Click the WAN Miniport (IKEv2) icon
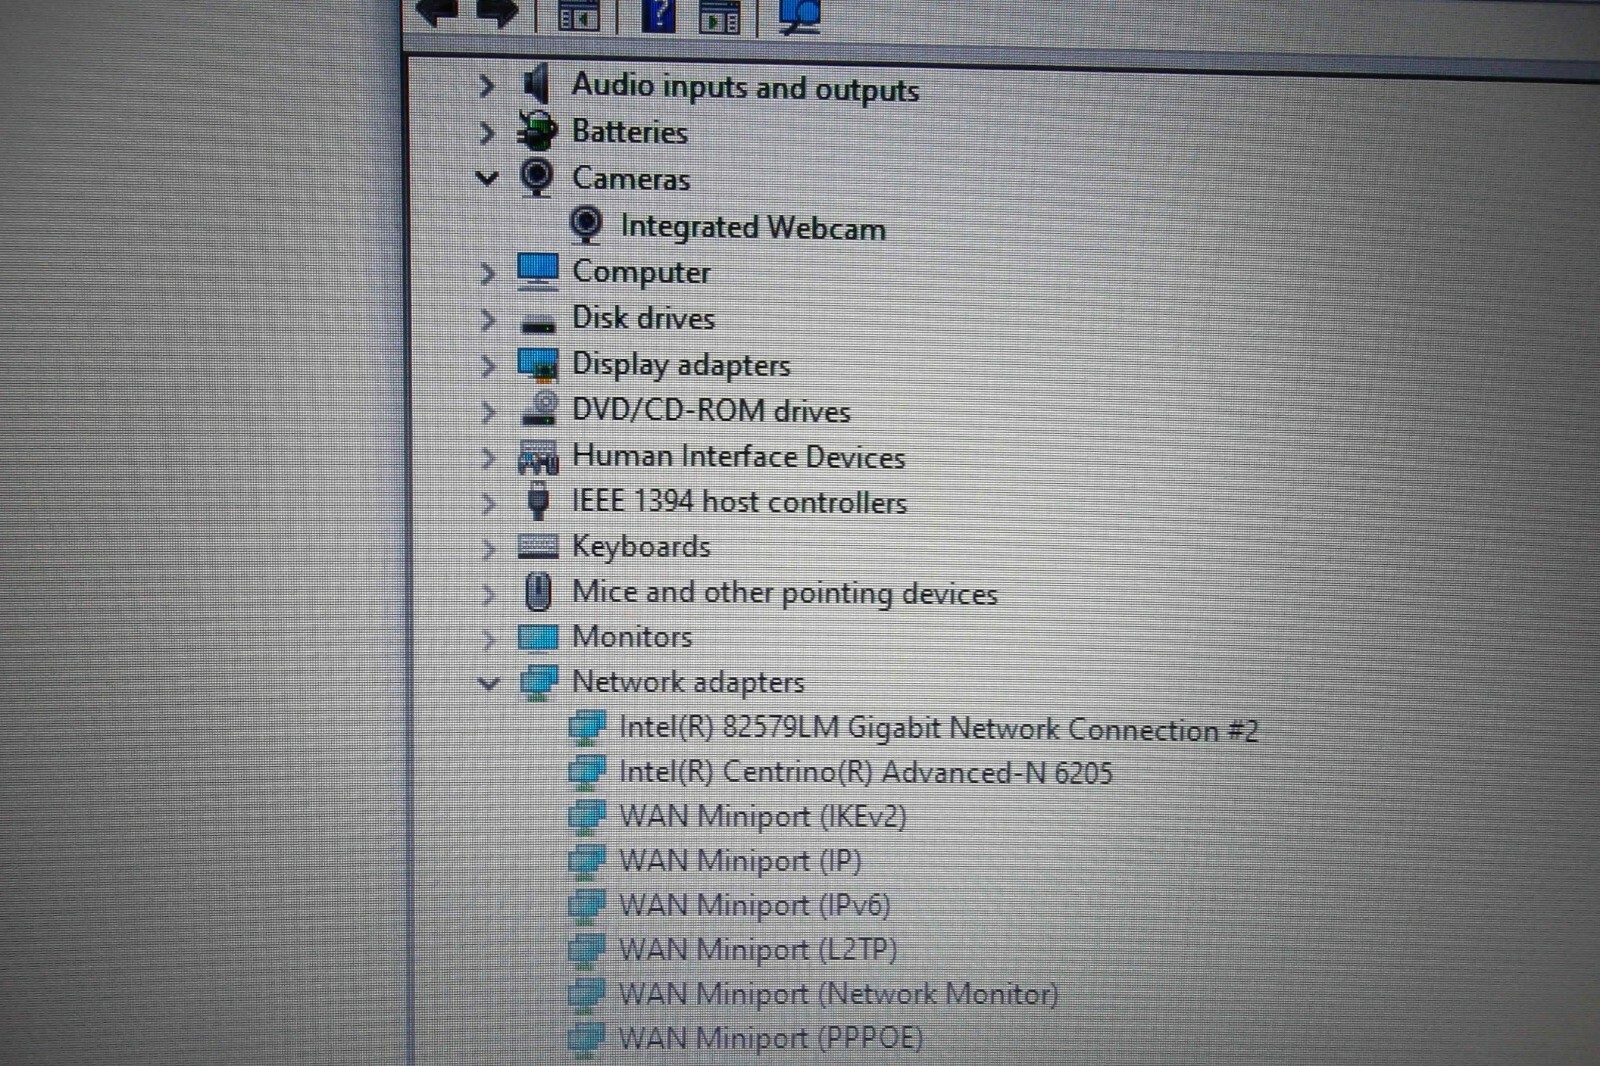 587,816
